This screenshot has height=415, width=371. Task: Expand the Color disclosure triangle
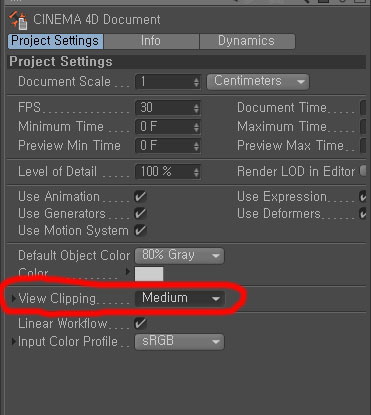[128, 272]
